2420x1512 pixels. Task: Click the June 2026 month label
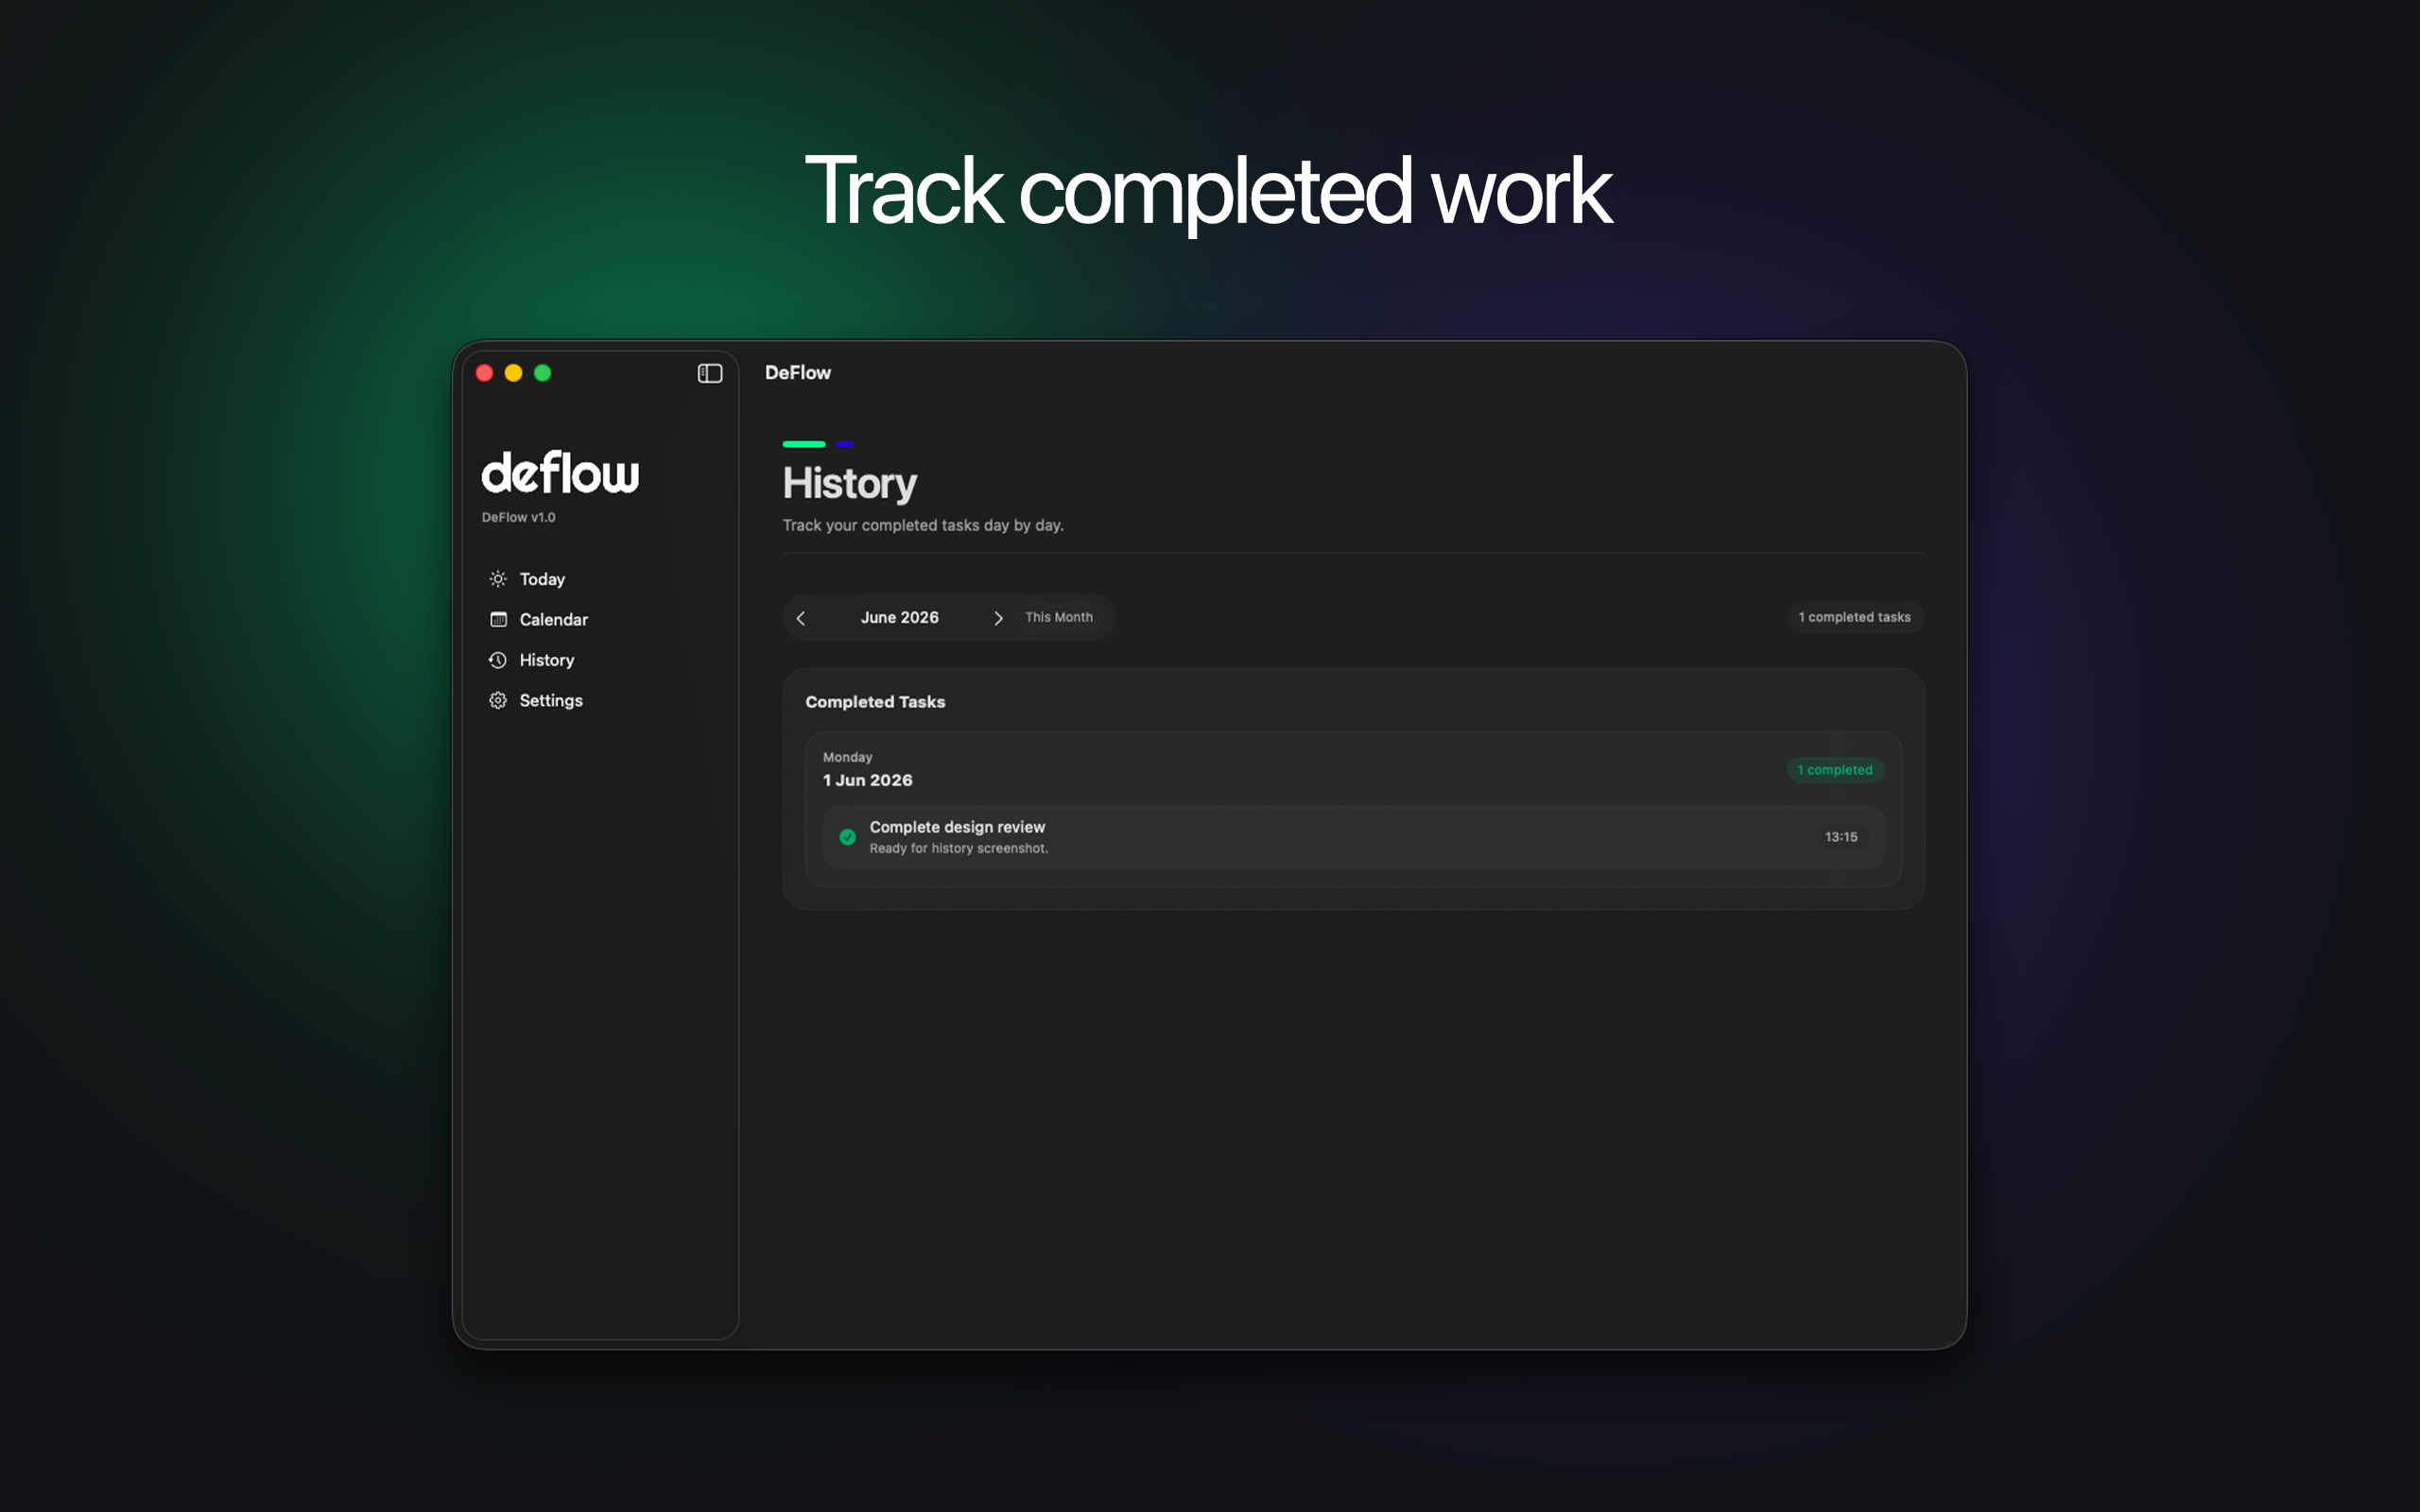click(900, 617)
